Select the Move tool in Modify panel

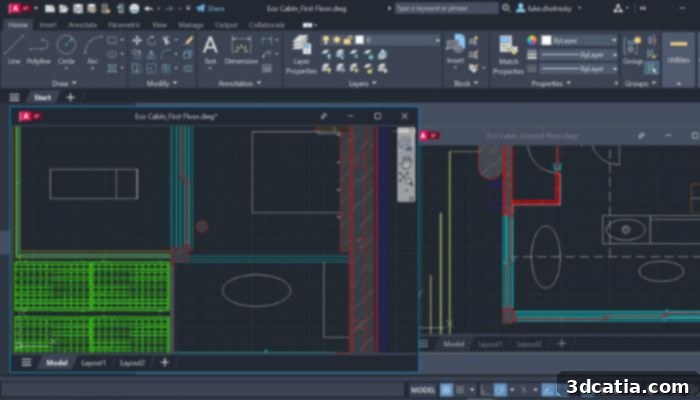click(x=137, y=41)
